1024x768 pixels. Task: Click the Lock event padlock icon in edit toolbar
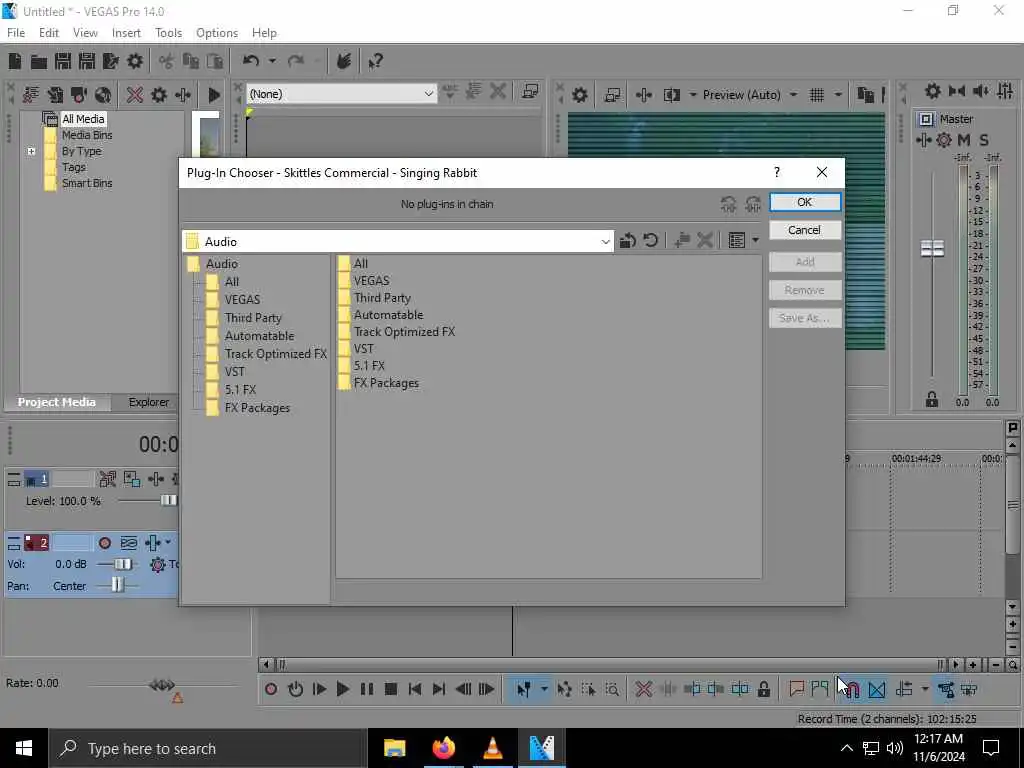(x=763, y=689)
